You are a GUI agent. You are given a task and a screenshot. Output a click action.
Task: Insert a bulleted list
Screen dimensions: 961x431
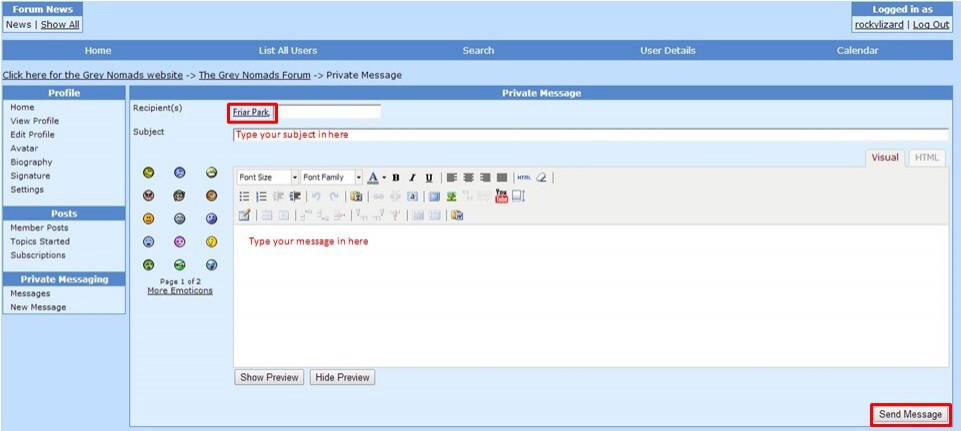pyautogui.click(x=244, y=196)
